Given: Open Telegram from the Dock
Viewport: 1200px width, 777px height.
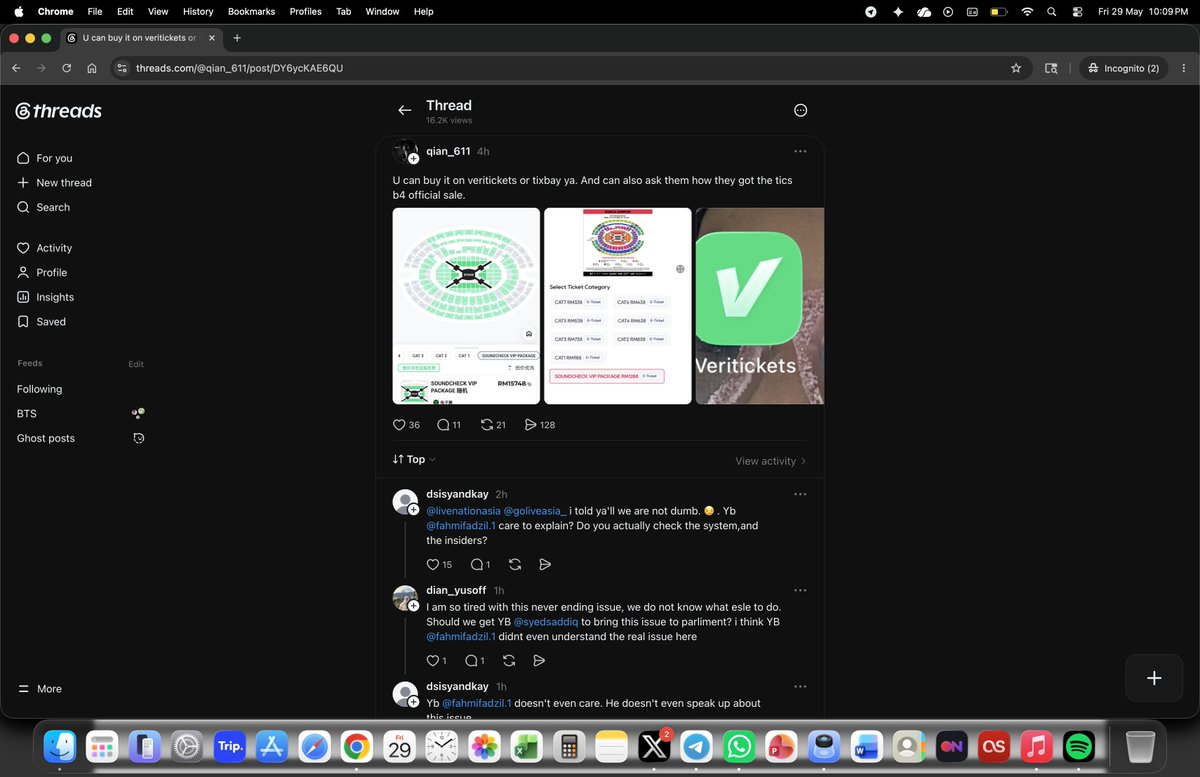Looking at the screenshot, I should (x=697, y=747).
